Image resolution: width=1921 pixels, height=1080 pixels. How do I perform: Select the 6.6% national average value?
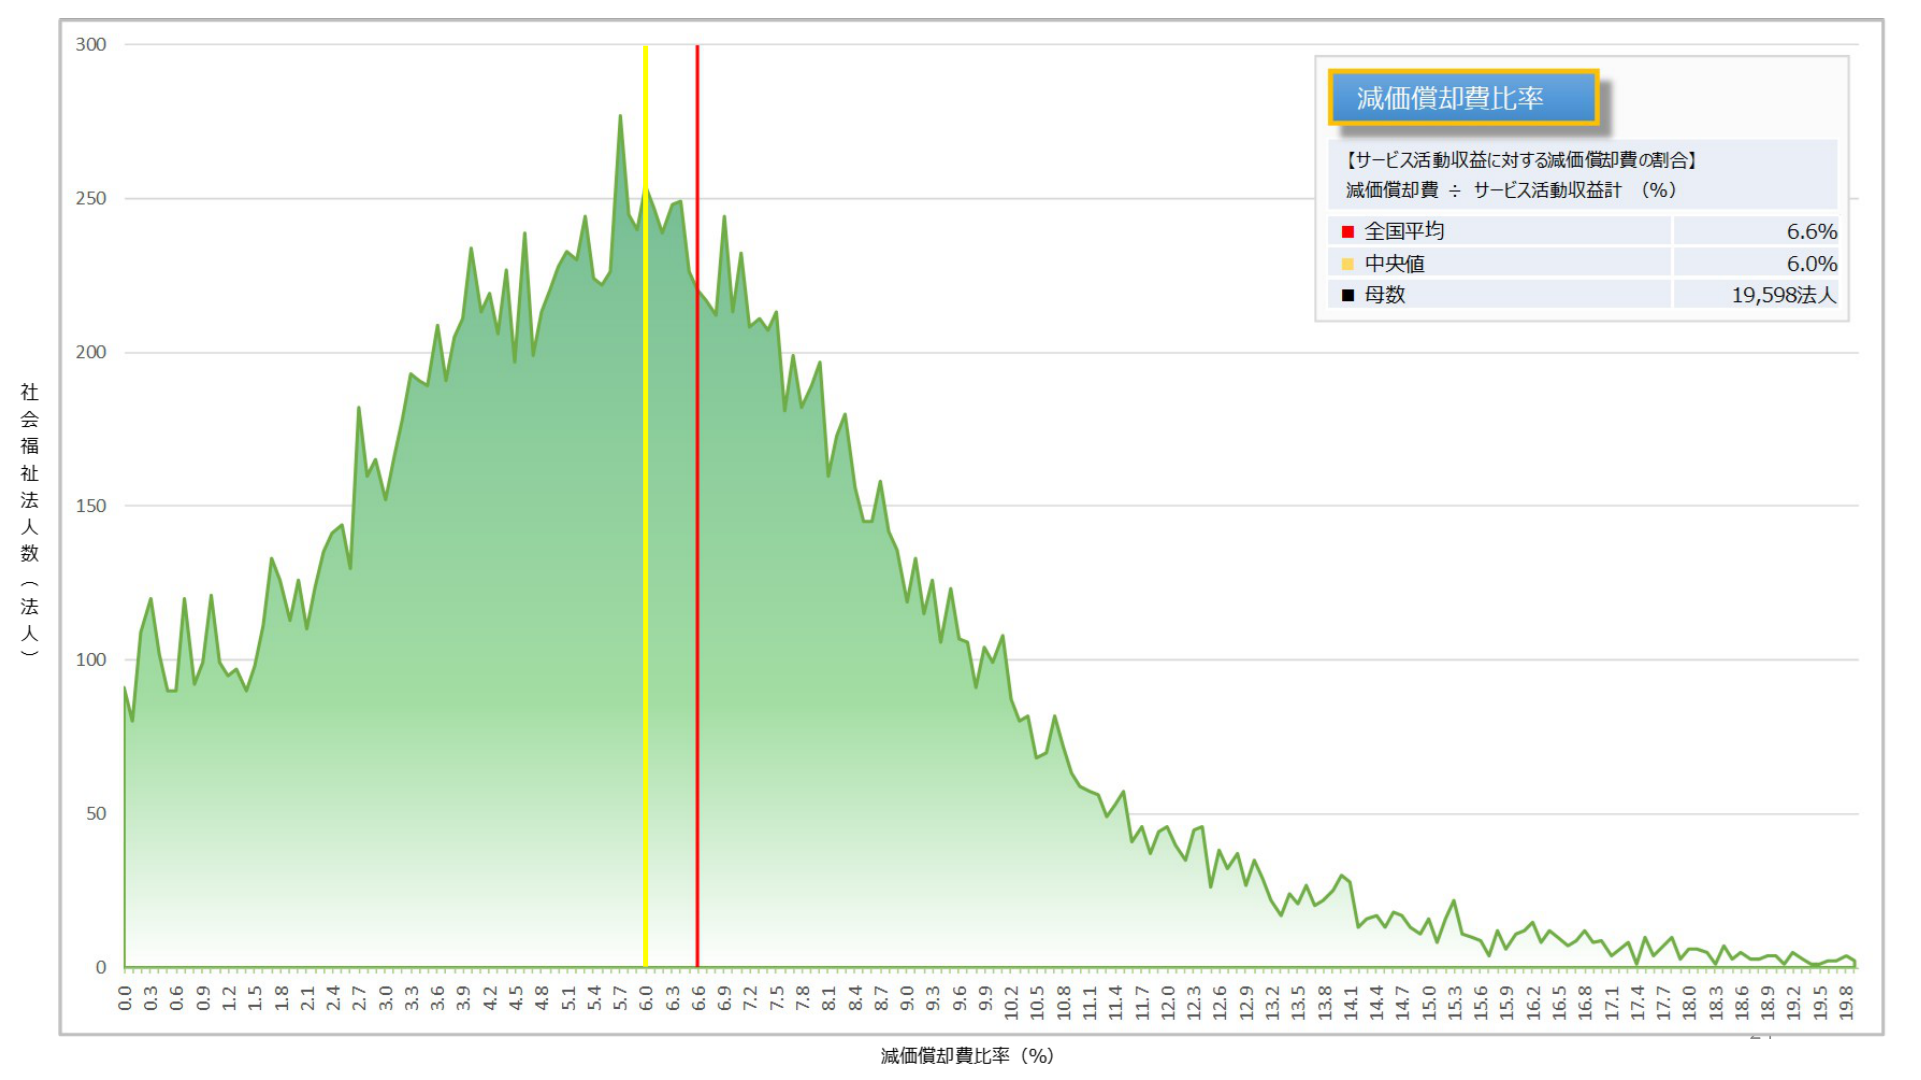(1811, 232)
